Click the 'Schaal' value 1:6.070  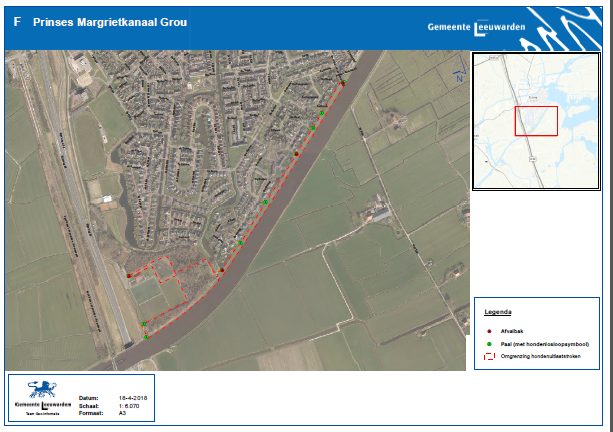tap(130, 404)
